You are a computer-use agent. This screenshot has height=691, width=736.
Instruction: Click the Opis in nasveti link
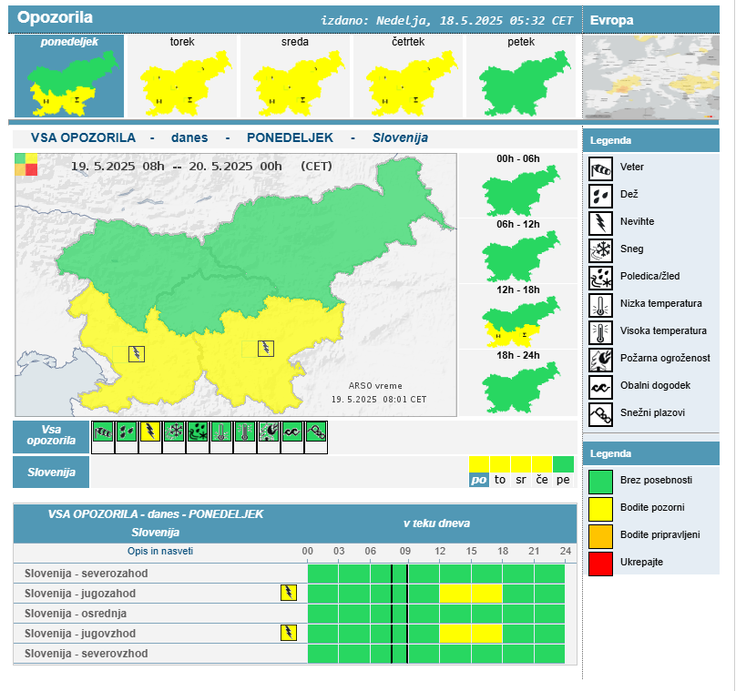coord(161,551)
